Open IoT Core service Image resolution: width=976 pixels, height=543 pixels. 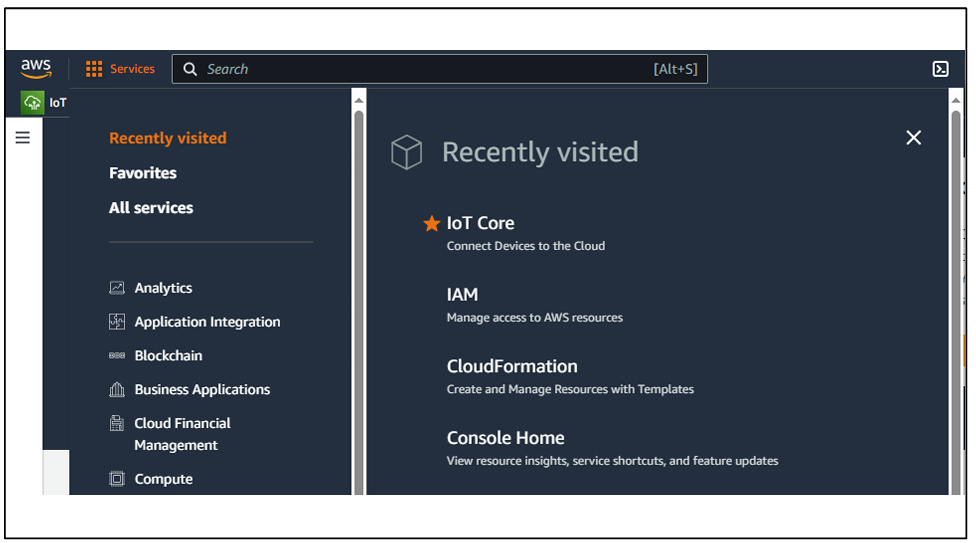[481, 223]
